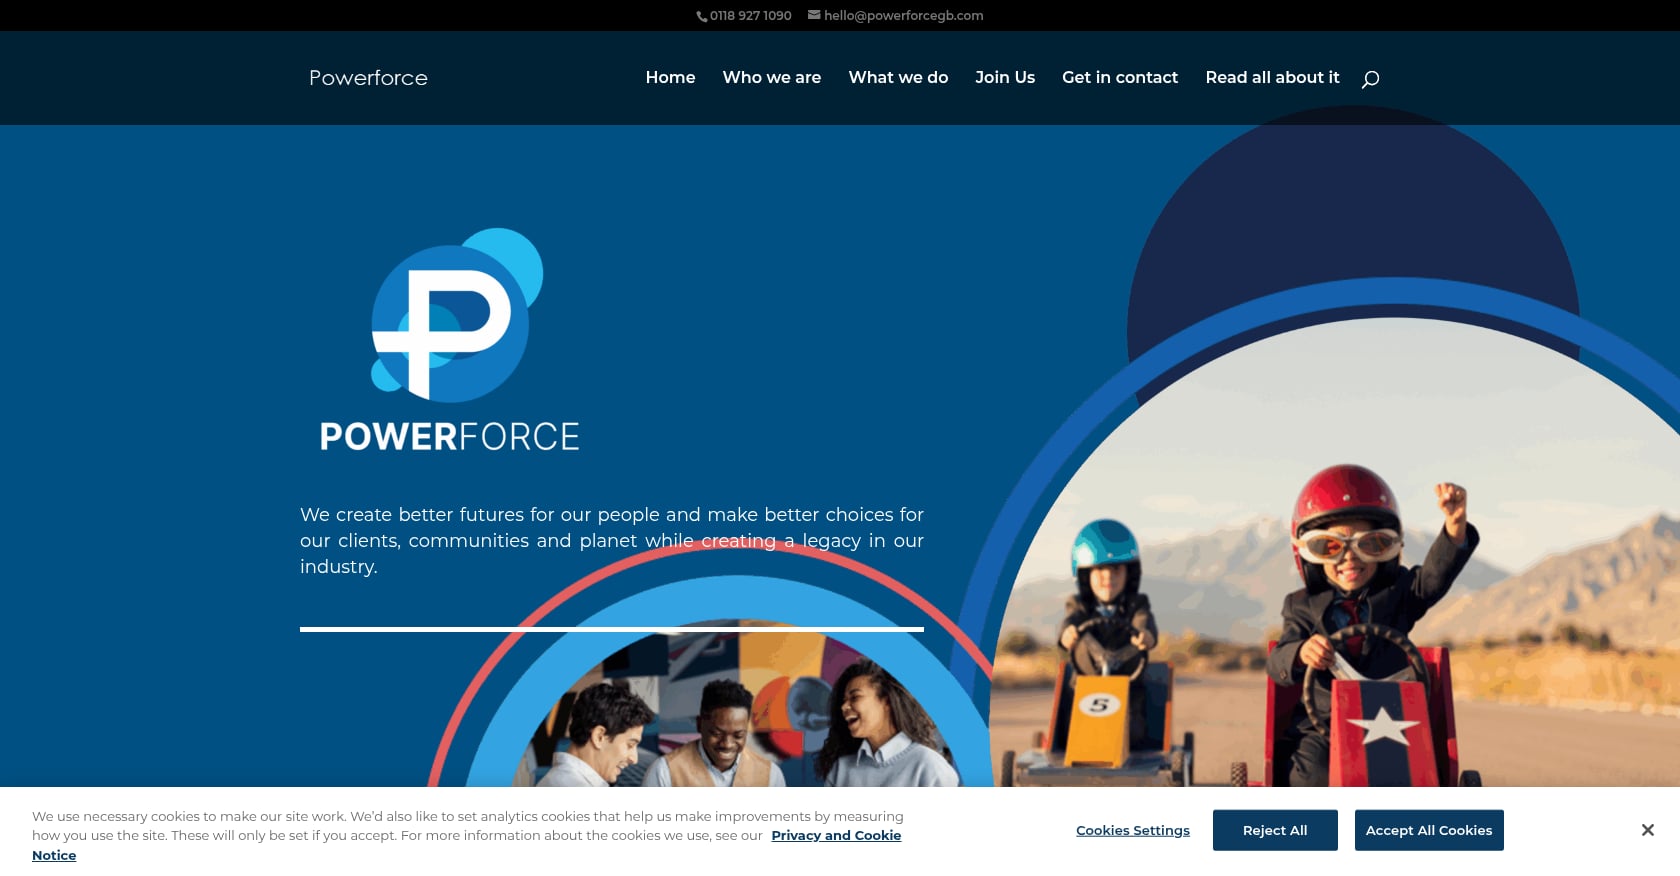Click the email envelope icon
Viewport: 1680px width, 876px height.
(x=814, y=15)
